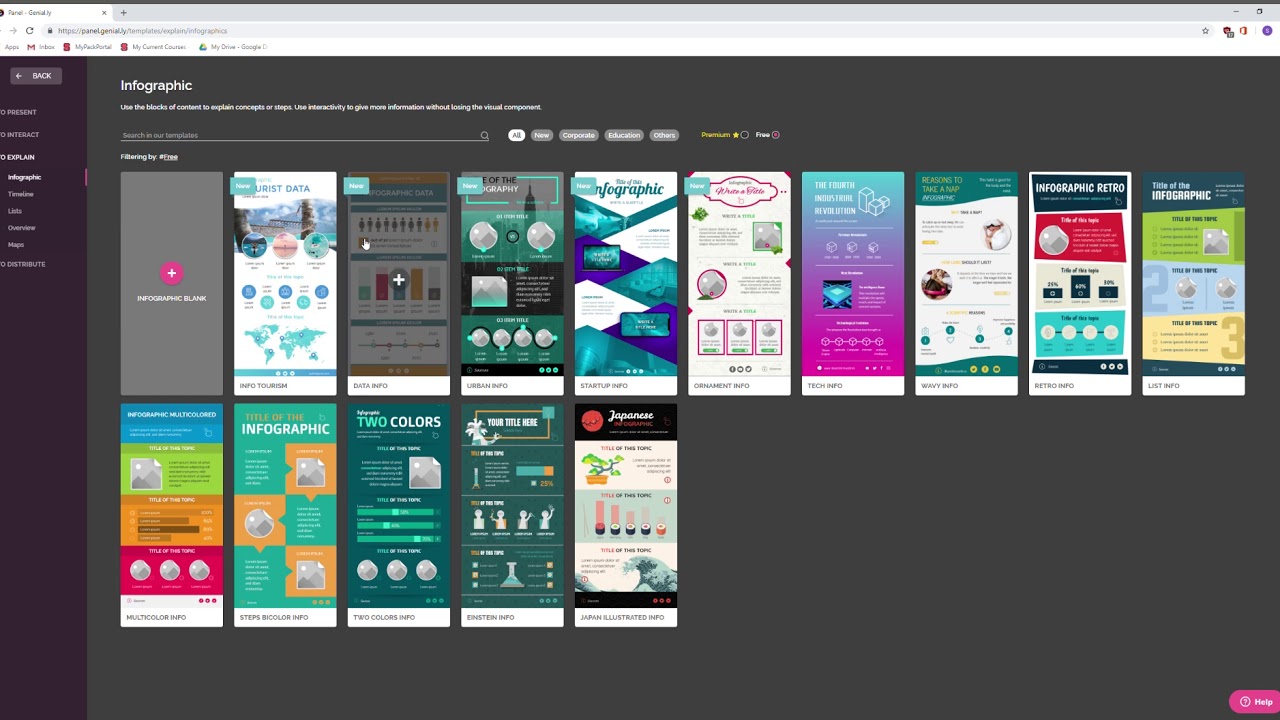This screenshot has height=720, width=1280.
Task: Select Lists in the sidebar
Action: (15, 211)
